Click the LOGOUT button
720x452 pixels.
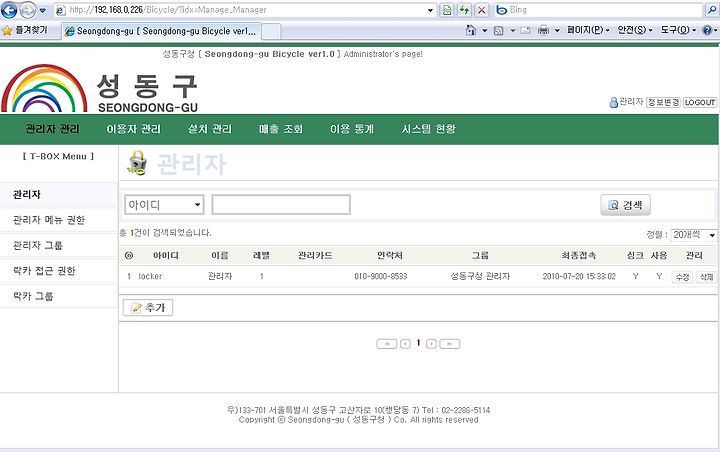click(x=700, y=102)
